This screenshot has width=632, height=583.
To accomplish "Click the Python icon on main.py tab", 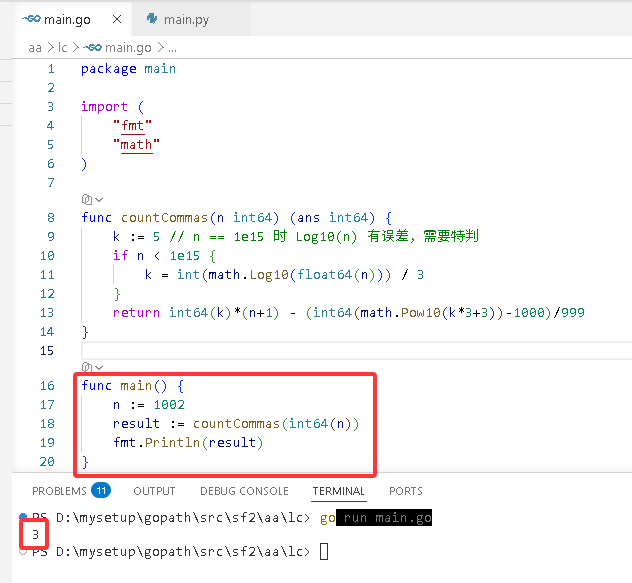I will [x=152, y=19].
